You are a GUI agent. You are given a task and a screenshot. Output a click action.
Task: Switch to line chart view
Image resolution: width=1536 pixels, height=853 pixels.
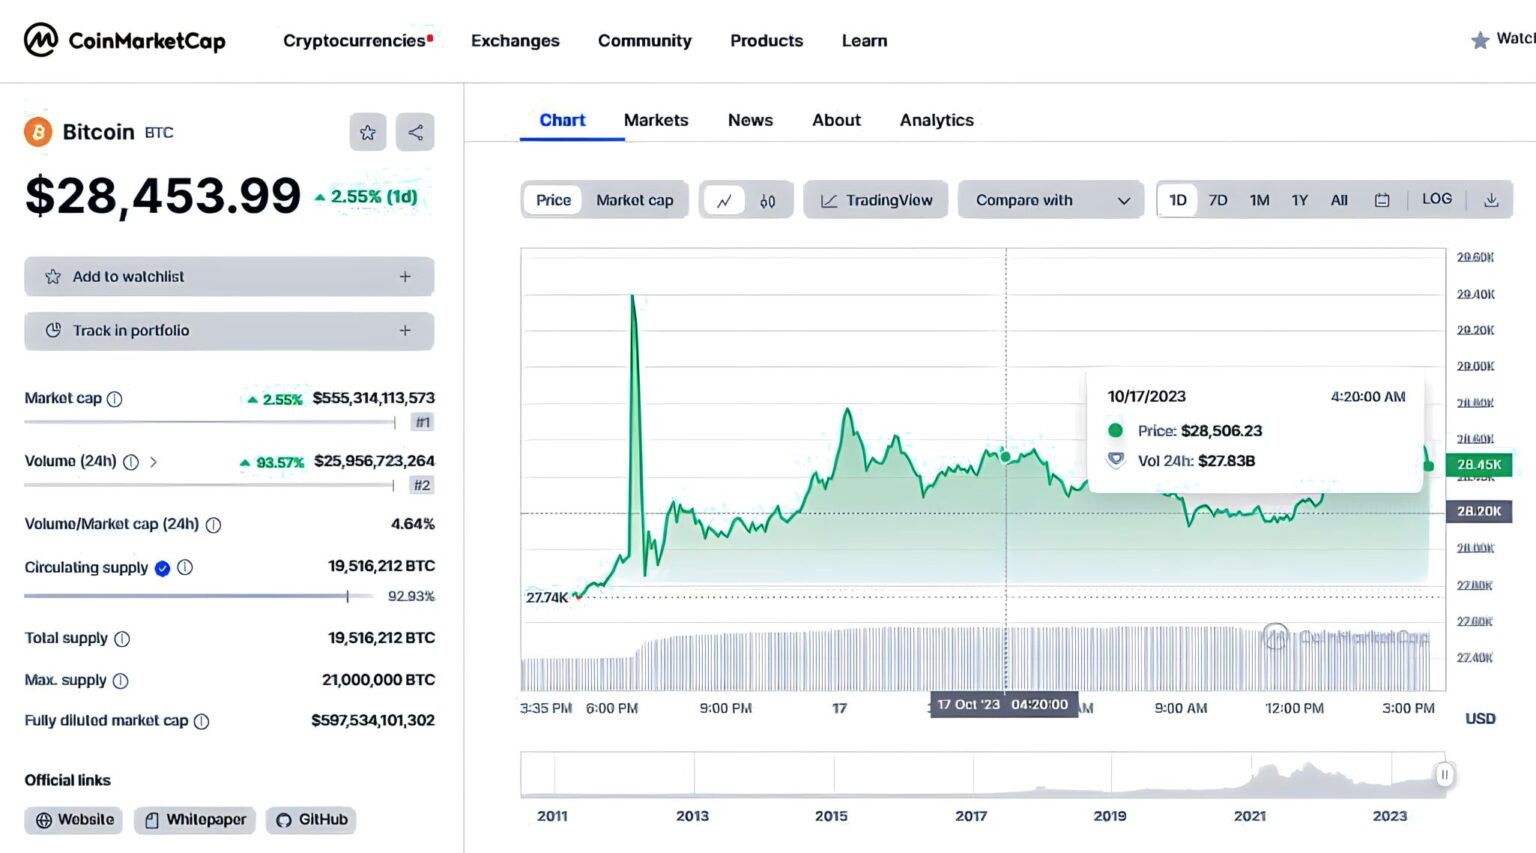click(724, 200)
